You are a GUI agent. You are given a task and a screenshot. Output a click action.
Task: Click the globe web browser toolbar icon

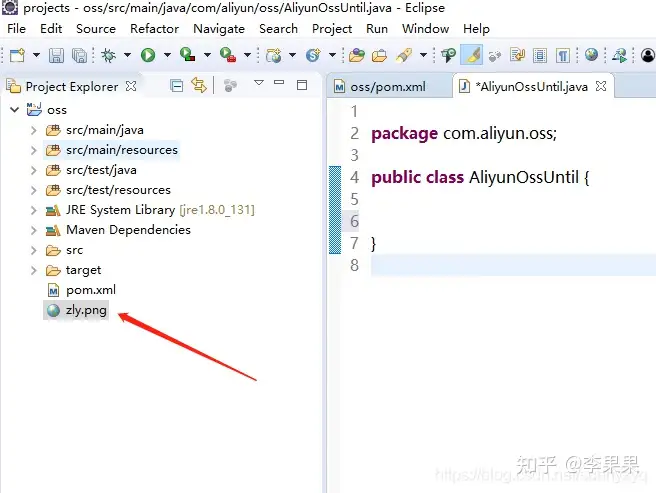(x=591, y=54)
